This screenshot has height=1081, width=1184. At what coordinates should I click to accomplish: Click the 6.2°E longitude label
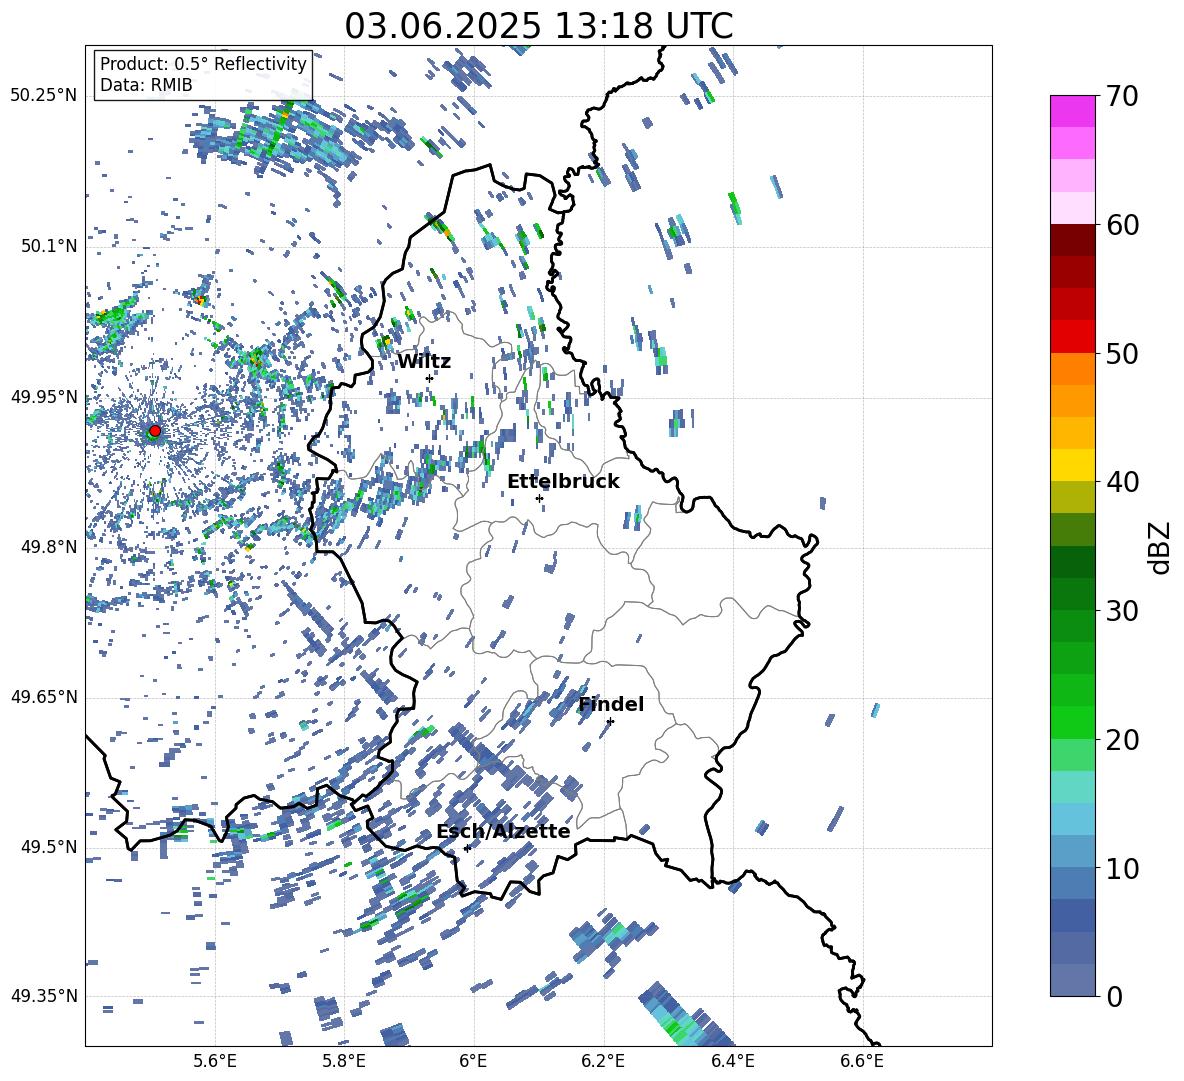(603, 1061)
